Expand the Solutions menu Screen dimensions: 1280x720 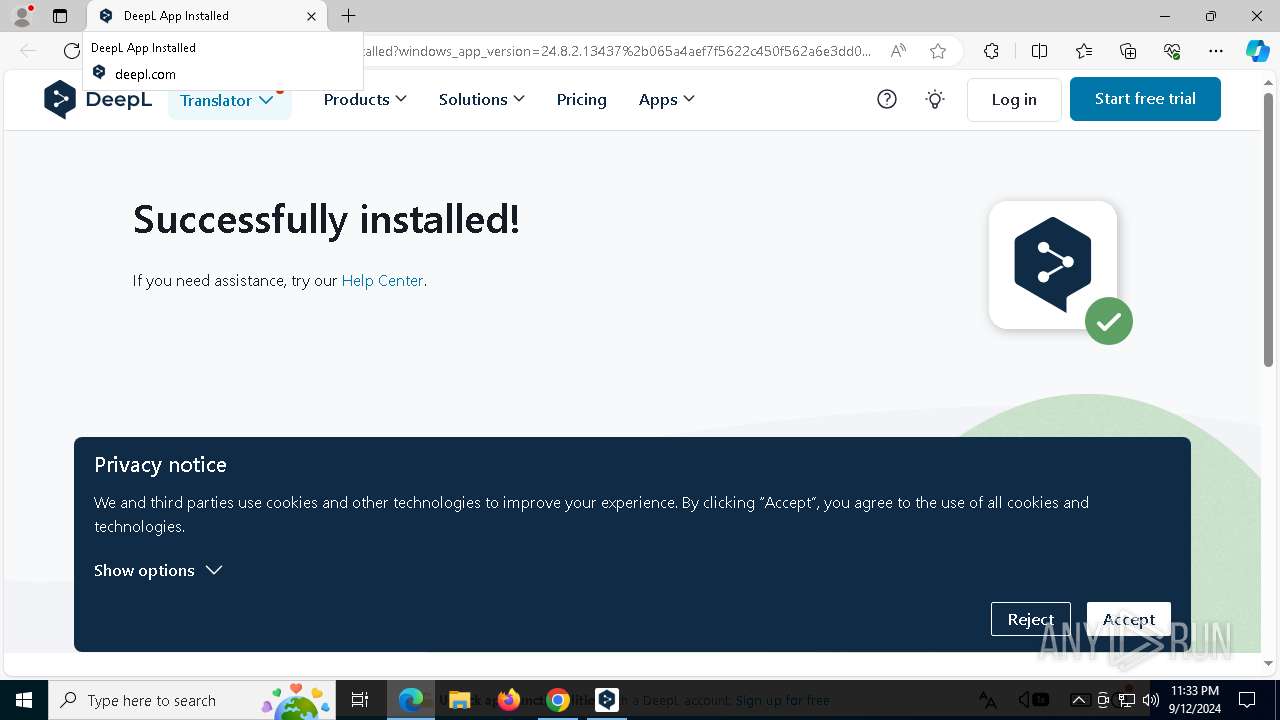(482, 99)
